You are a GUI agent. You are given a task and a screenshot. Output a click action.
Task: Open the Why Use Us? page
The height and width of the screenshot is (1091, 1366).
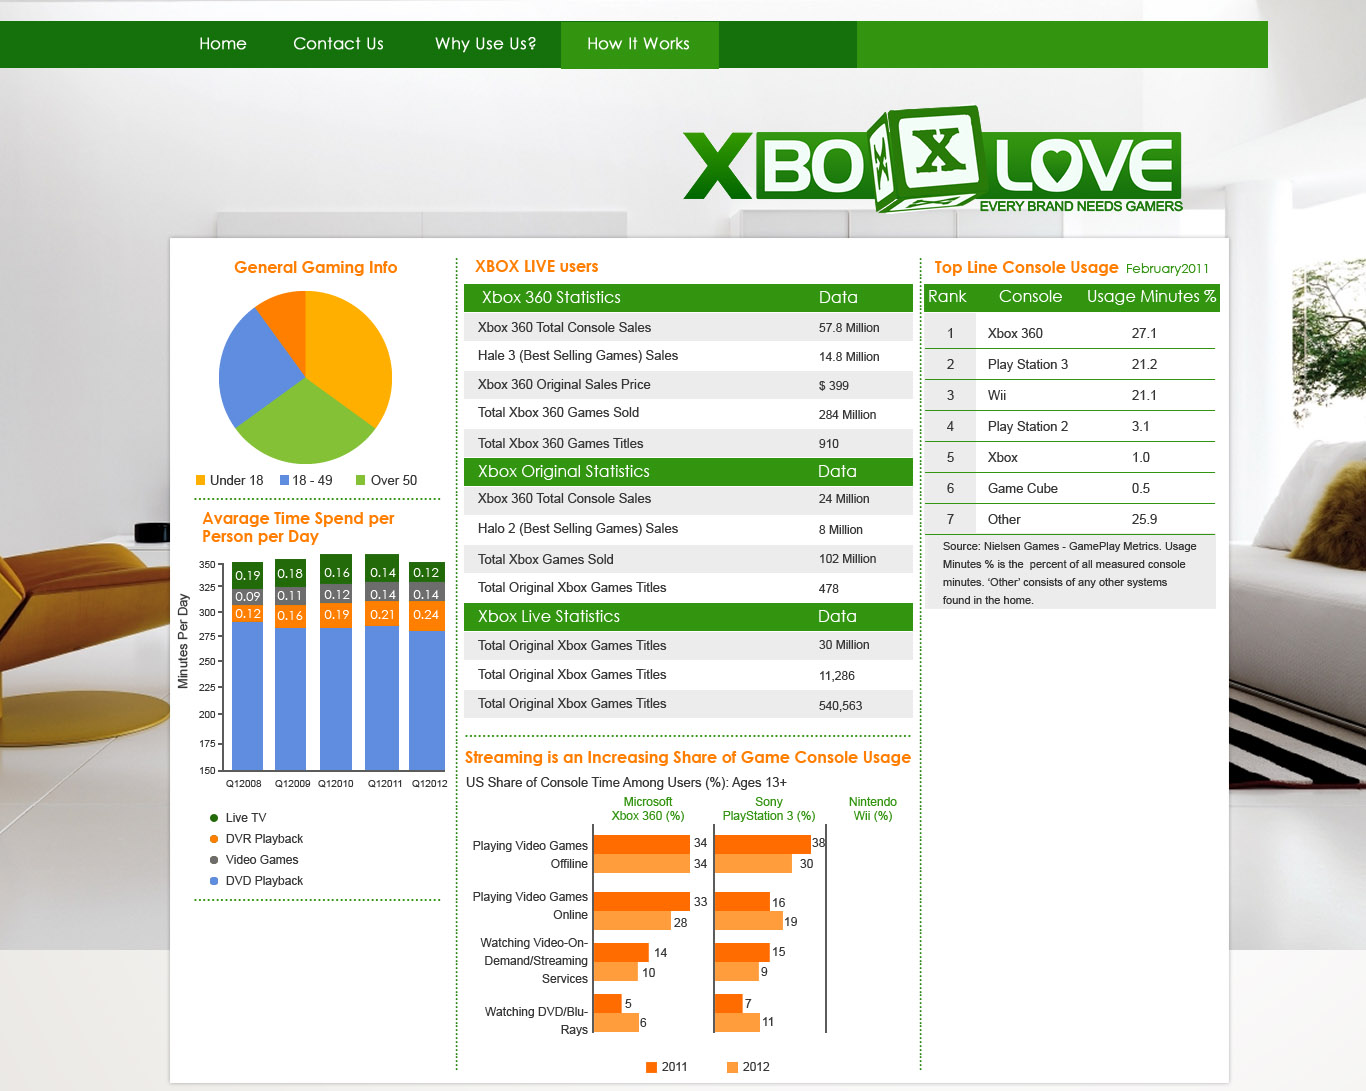coord(485,44)
